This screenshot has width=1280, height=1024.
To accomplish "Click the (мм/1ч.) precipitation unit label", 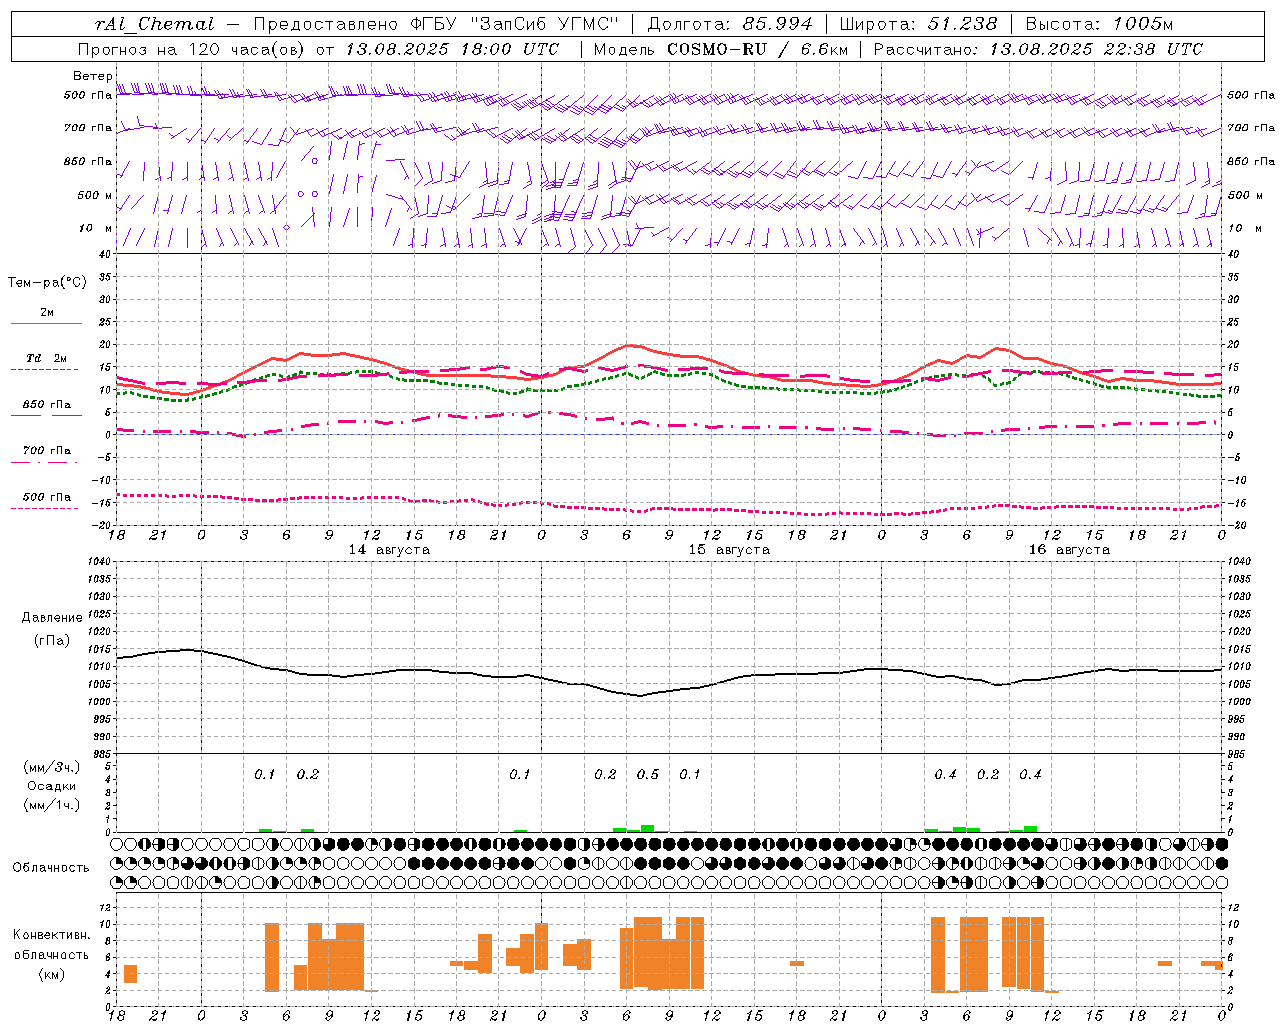I will pos(52,805).
